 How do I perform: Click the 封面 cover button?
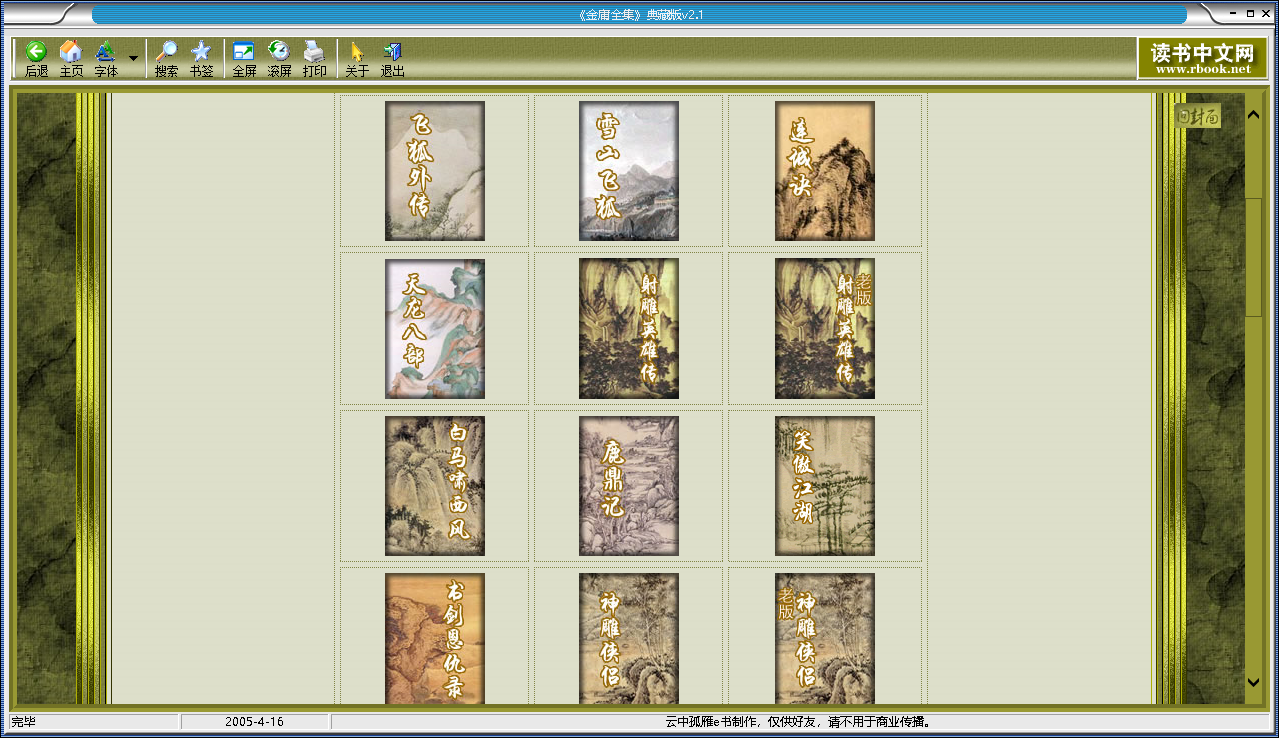[1197, 116]
